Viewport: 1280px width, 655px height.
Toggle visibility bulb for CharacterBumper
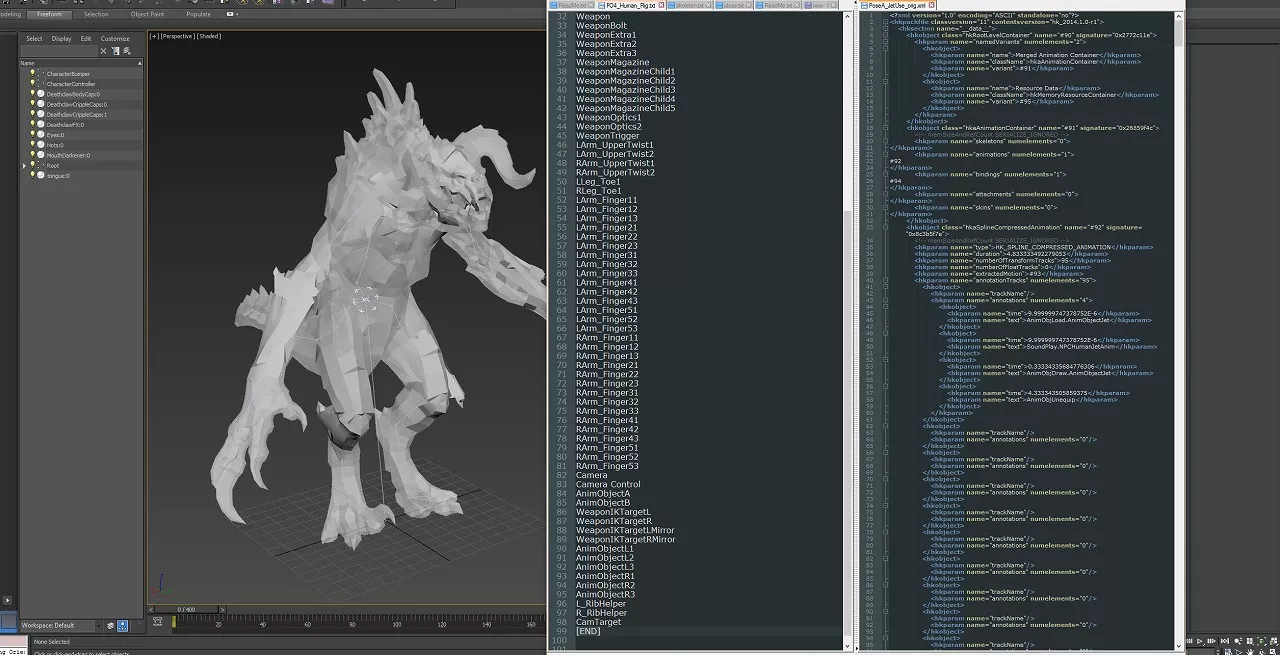coord(32,73)
